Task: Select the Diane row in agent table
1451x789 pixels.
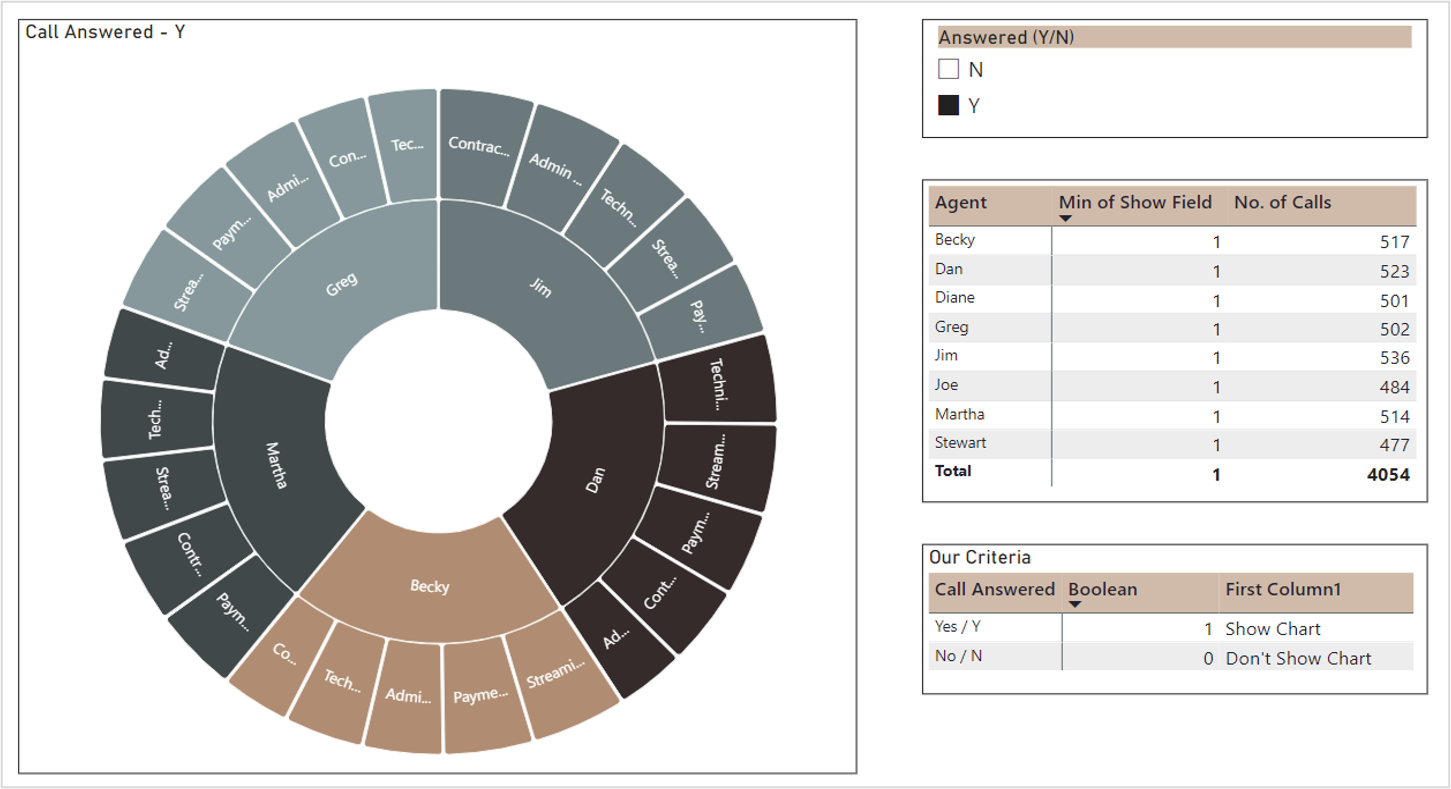Action: pos(954,298)
